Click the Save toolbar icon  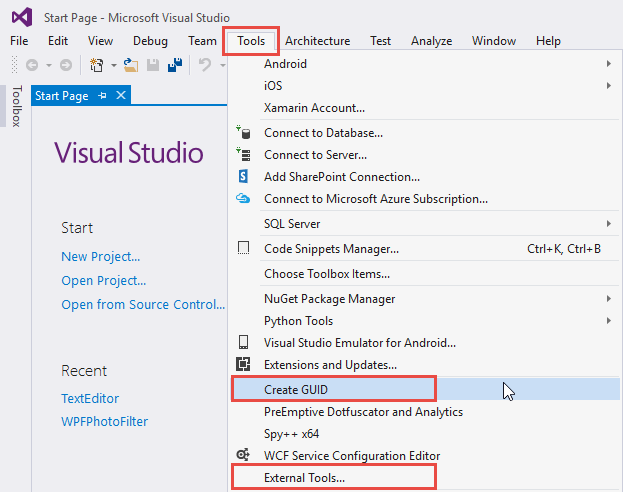[x=153, y=65]
